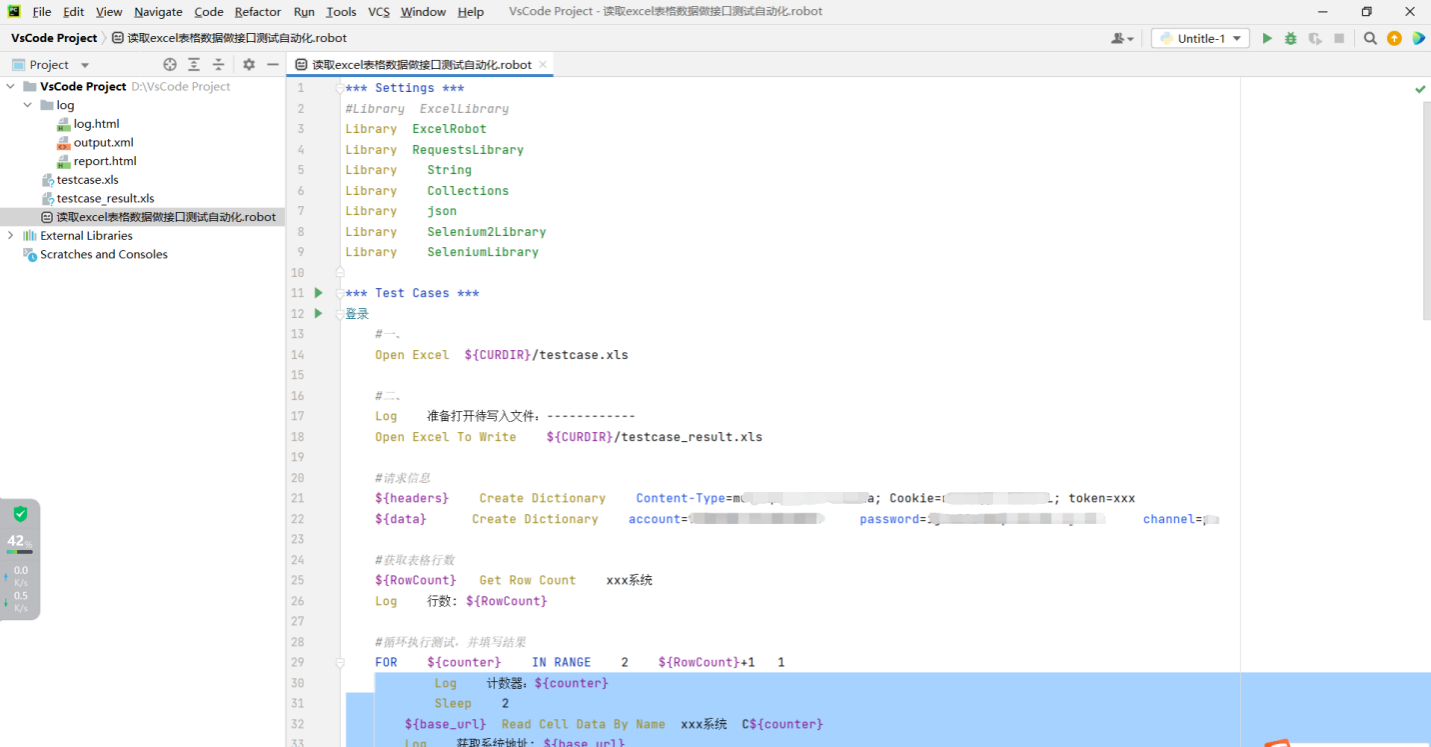This screenshot has height=747, width=1431.
Task: Click 'Library ExcelRobot' on line 3
Action: click(416, 129)
